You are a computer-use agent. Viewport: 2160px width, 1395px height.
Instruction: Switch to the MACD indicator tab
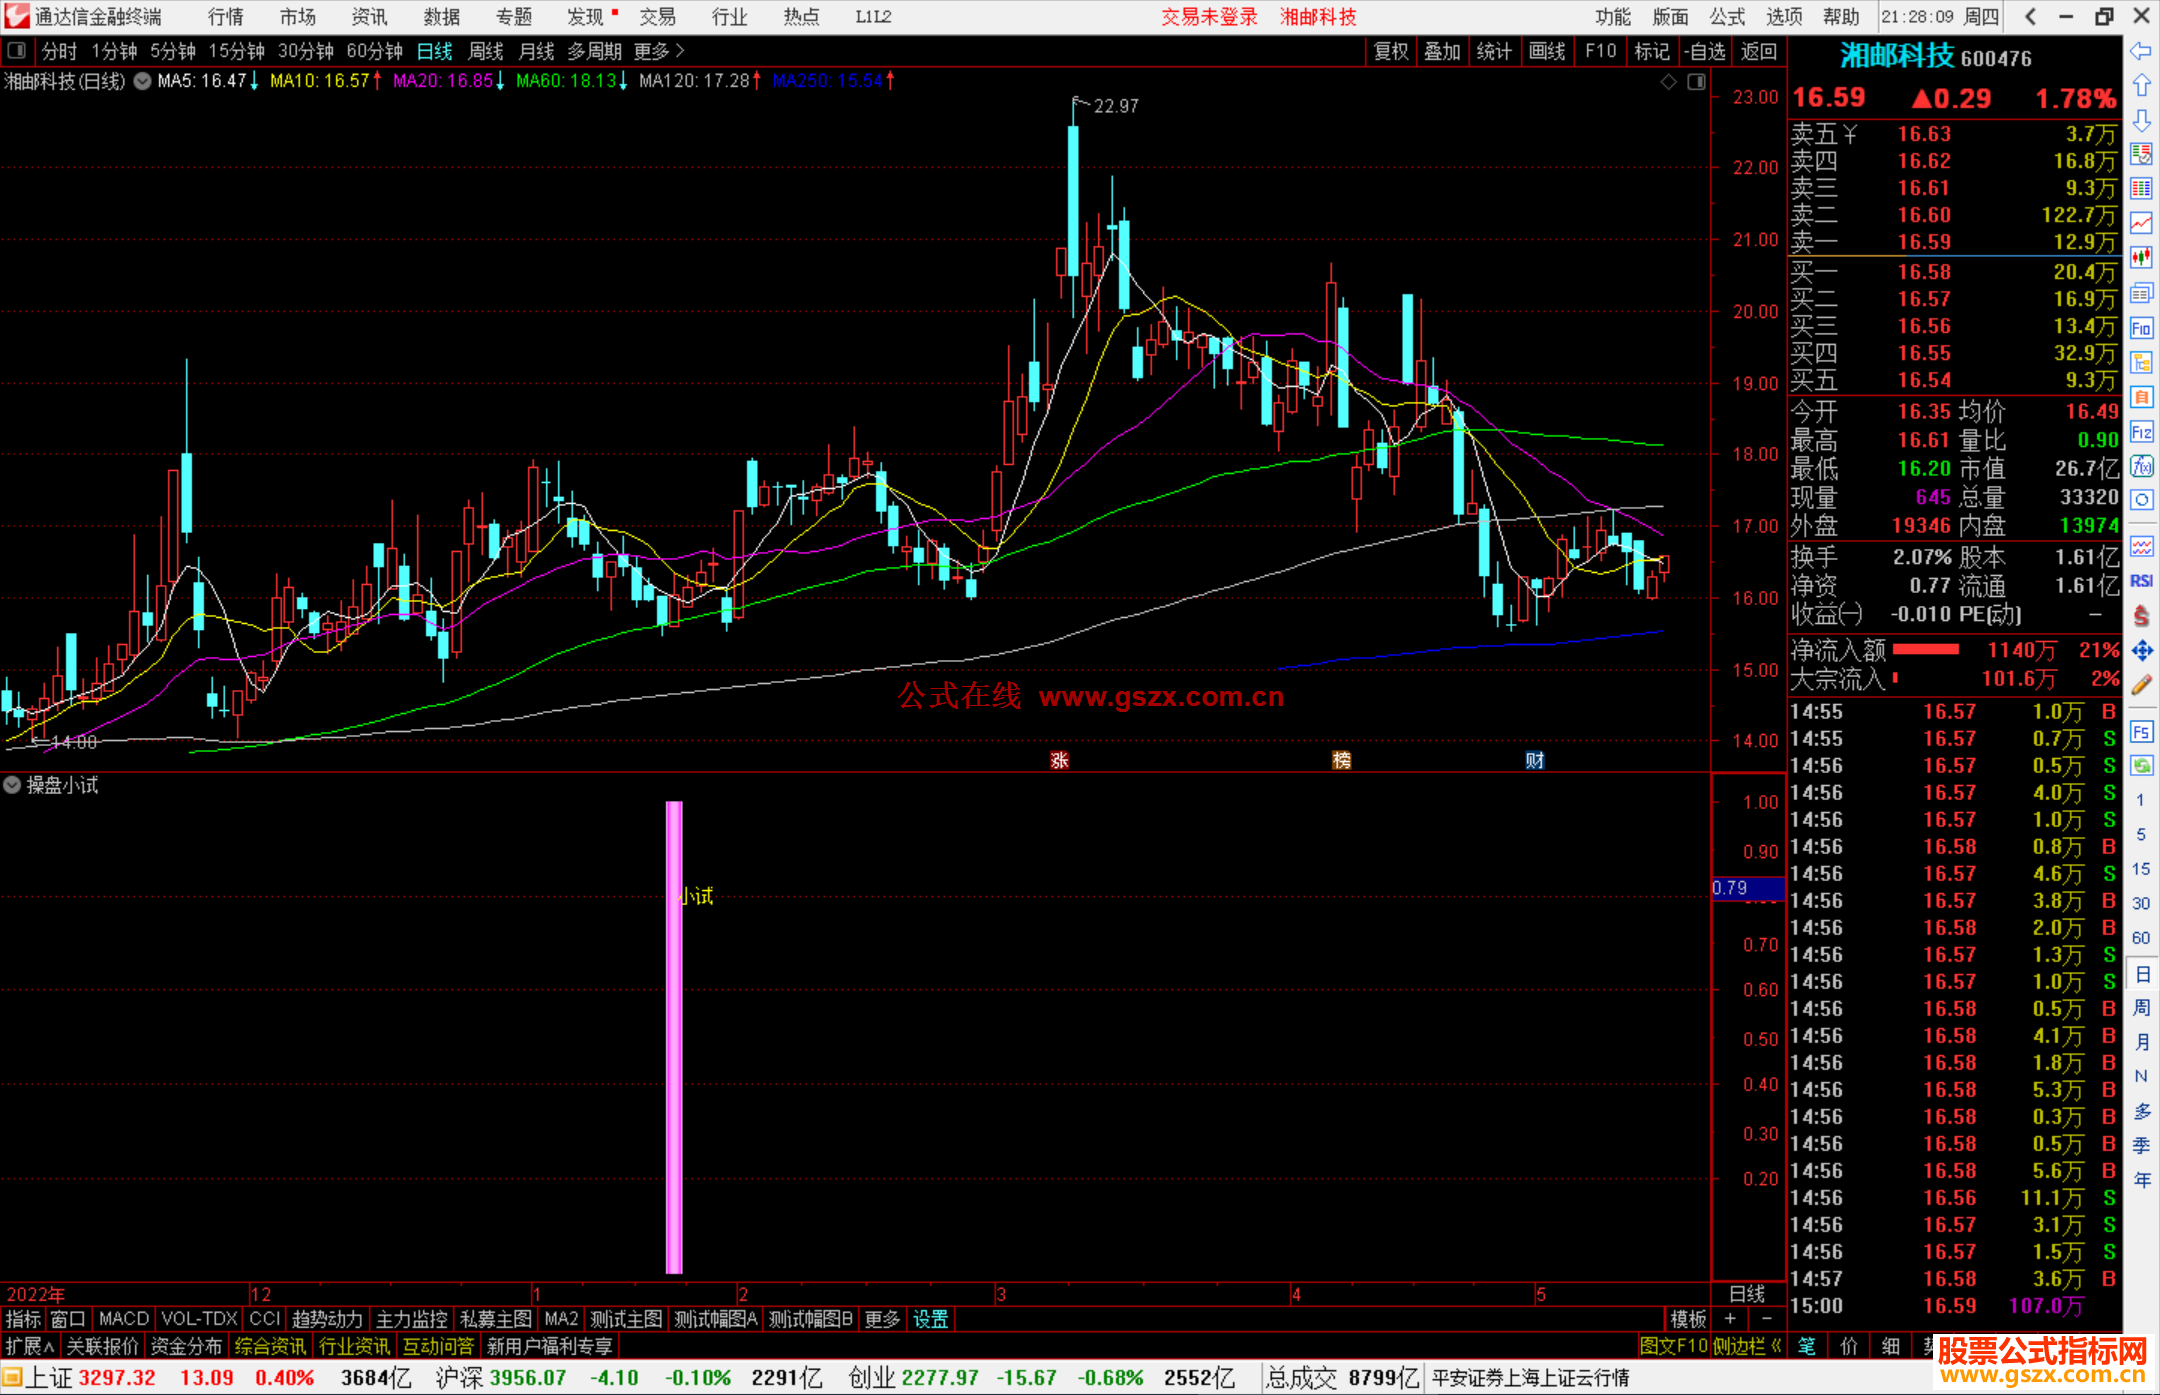124,1319
